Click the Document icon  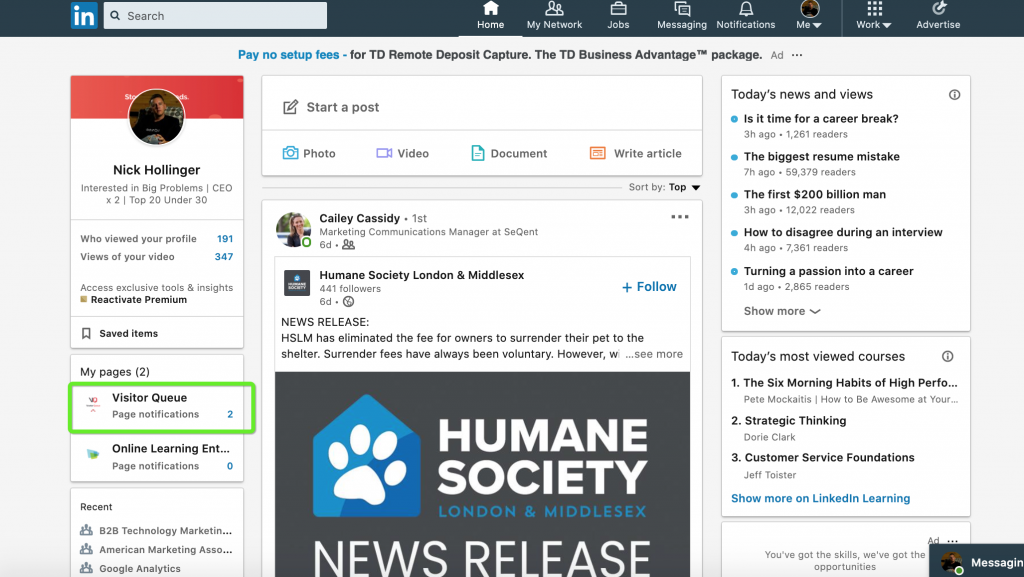(x=478, y=153)
